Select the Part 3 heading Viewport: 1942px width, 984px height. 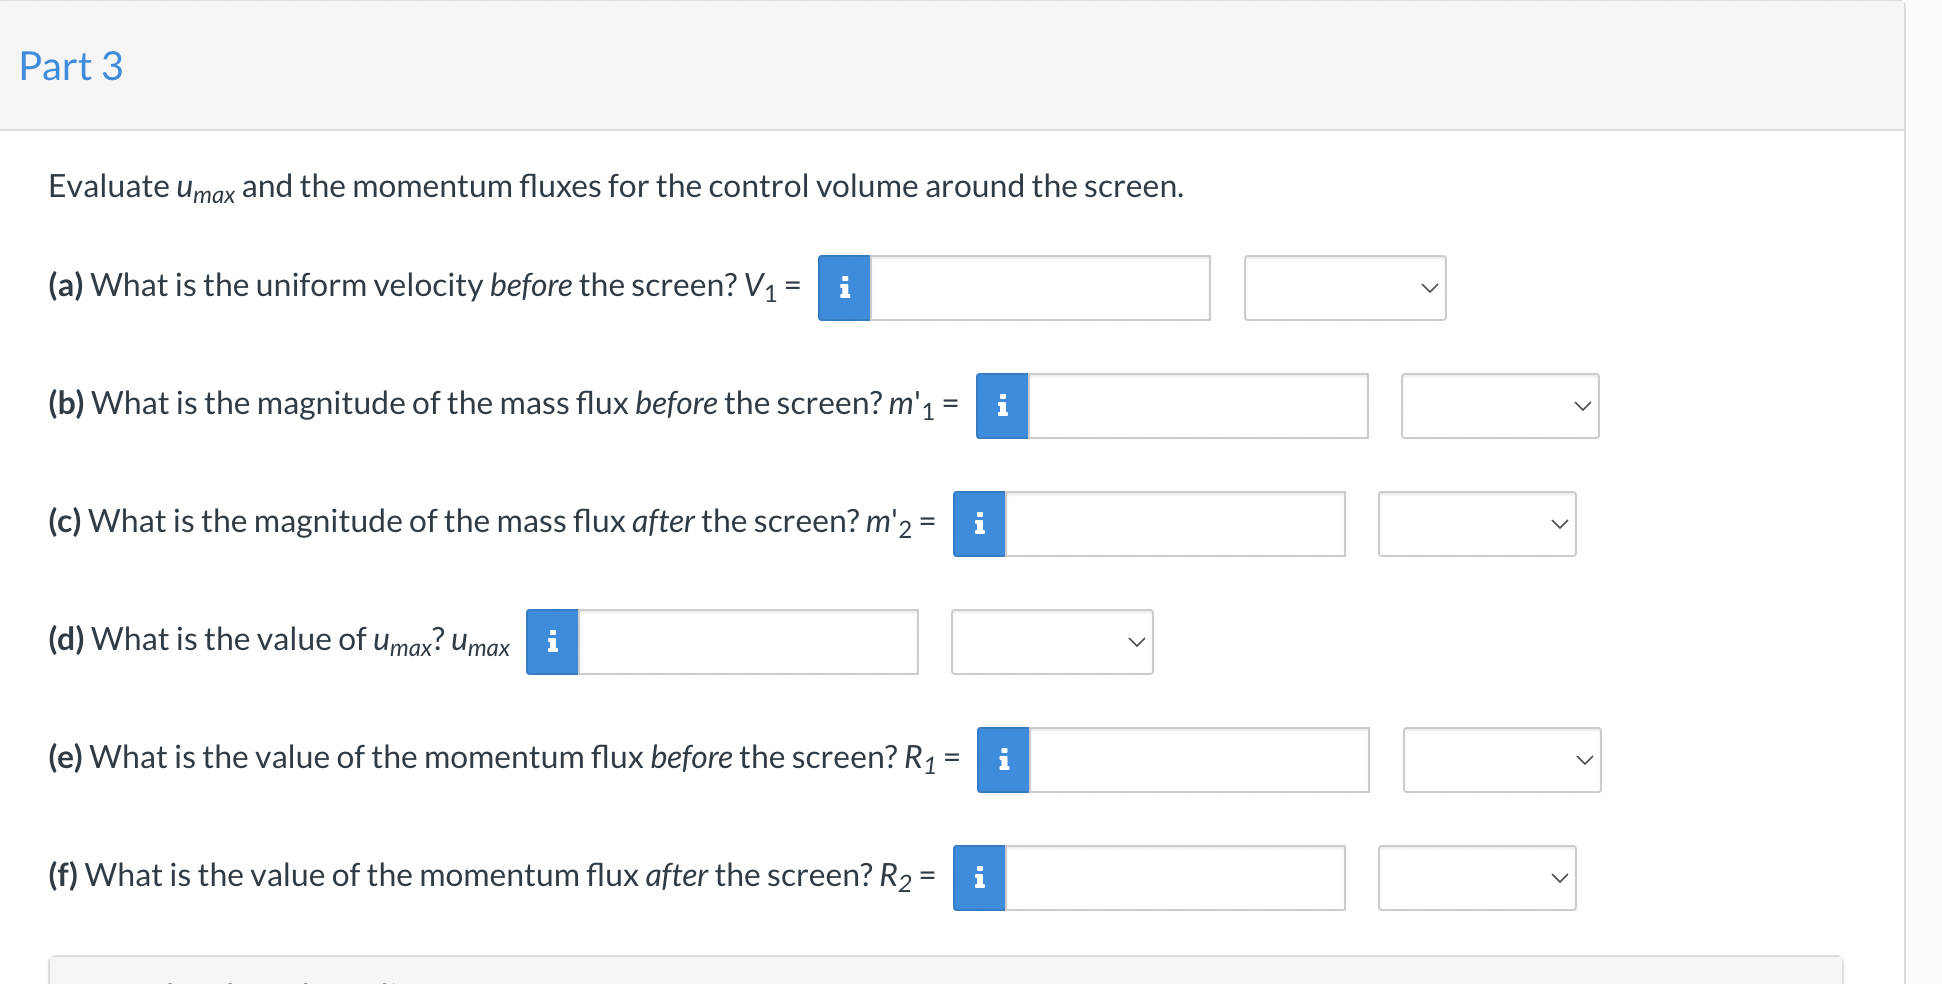tap(70, 65)
